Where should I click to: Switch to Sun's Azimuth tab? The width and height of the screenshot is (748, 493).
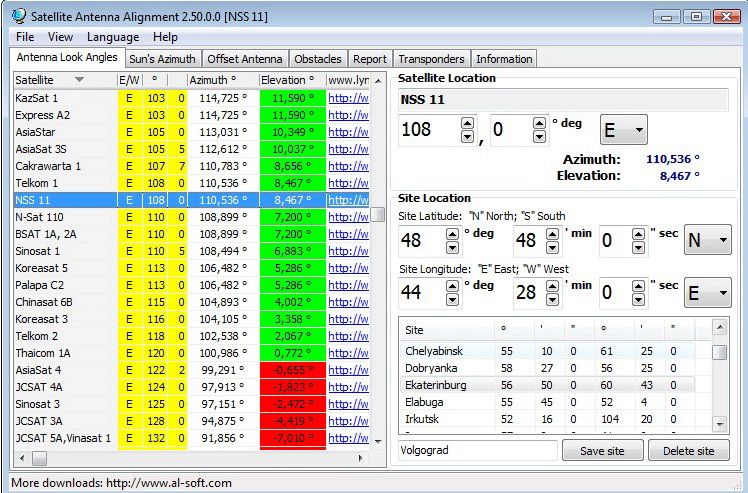[162, 59]
